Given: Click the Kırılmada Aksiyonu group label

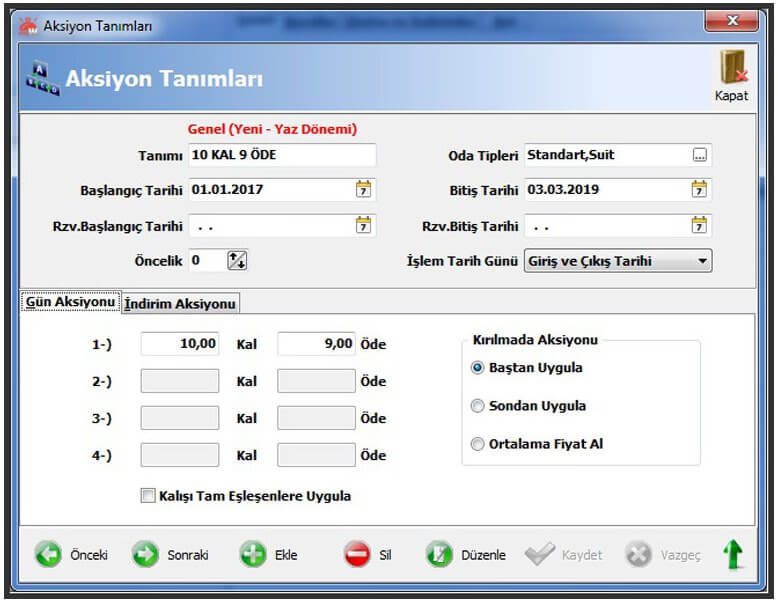Looking at the screenshot, I should pyautogui.click(x=535, y=340).
